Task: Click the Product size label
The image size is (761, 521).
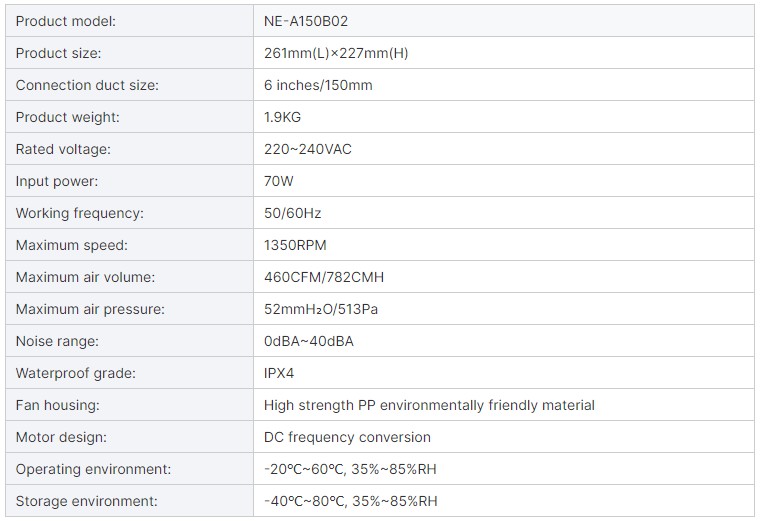Action: pos(58,53)
